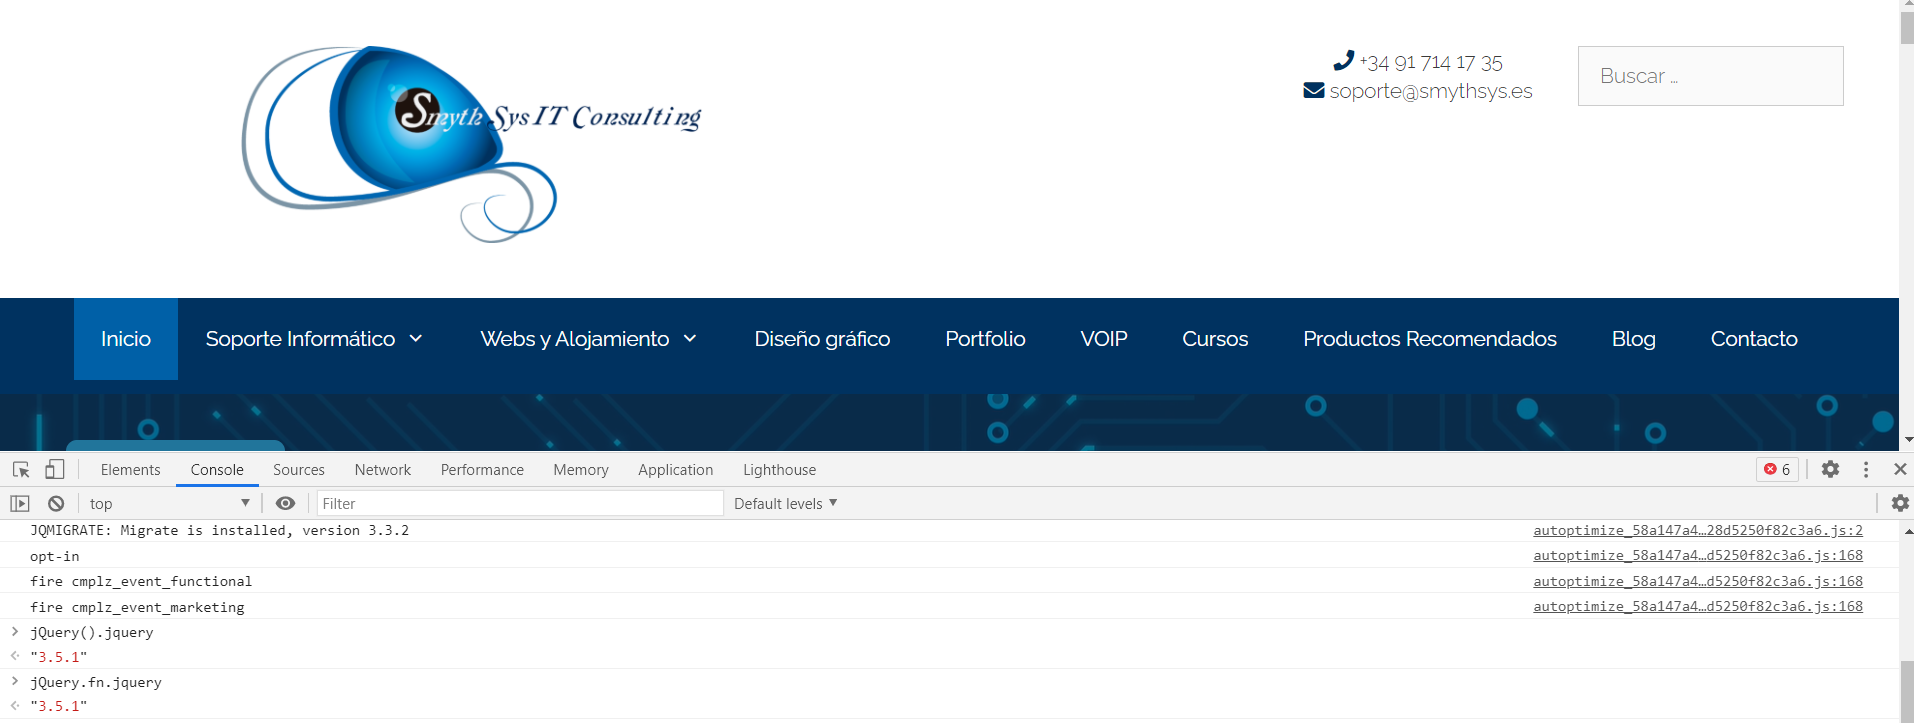The image size is (1914, 723).
Task: Activate the inspect element picker icon
Action: tap(21, 470)
